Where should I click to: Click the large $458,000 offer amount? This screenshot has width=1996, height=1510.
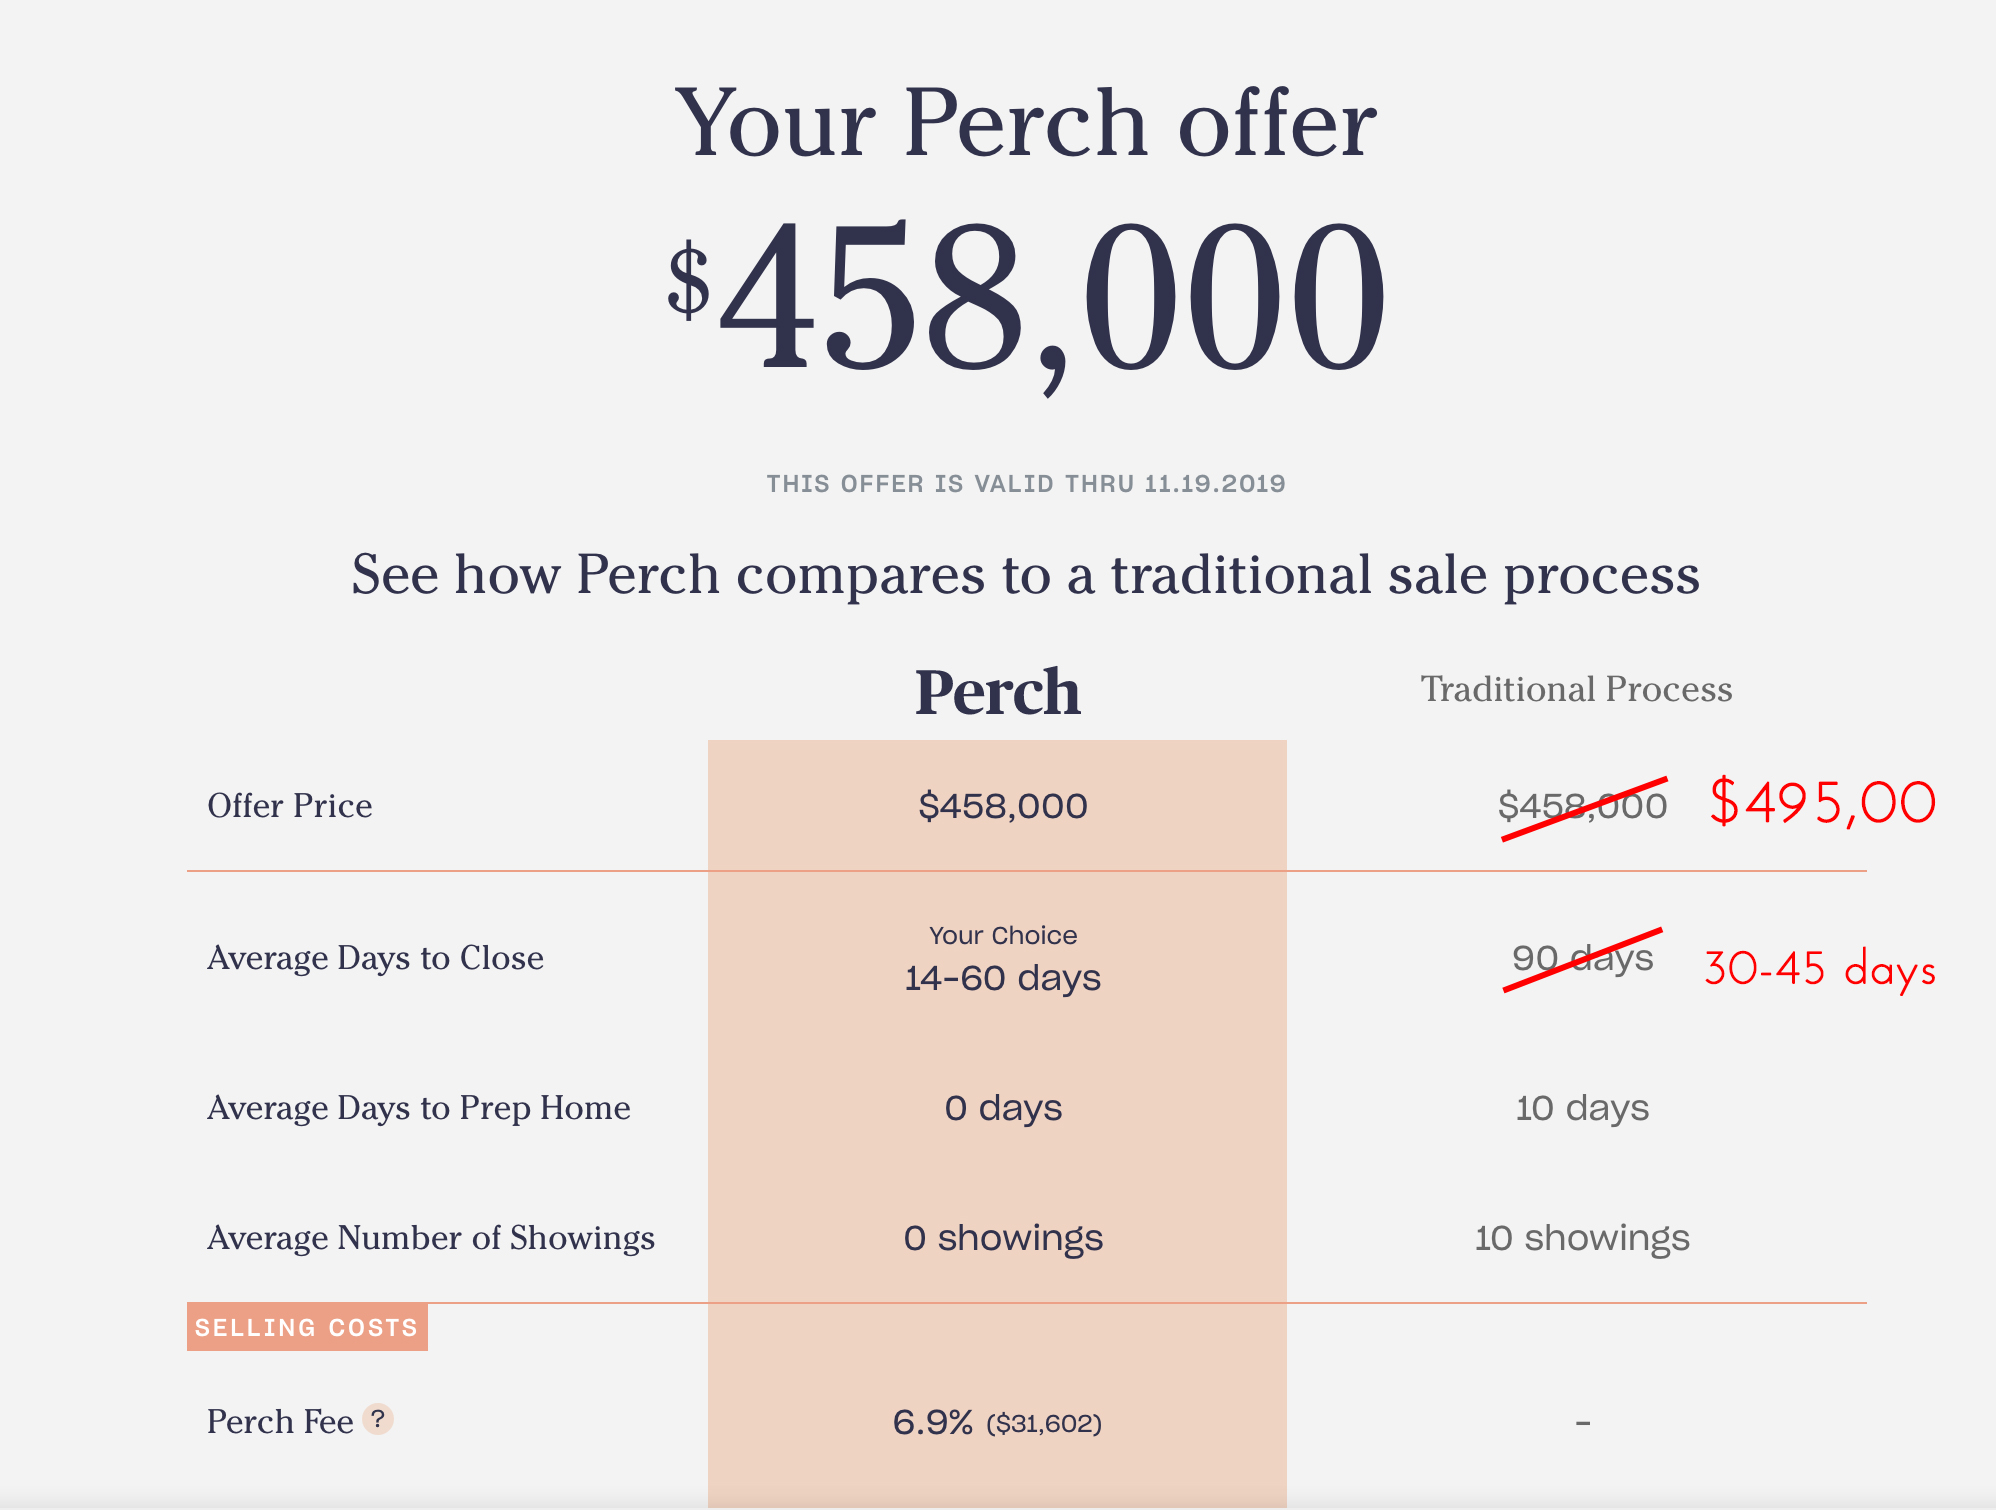1027,300
